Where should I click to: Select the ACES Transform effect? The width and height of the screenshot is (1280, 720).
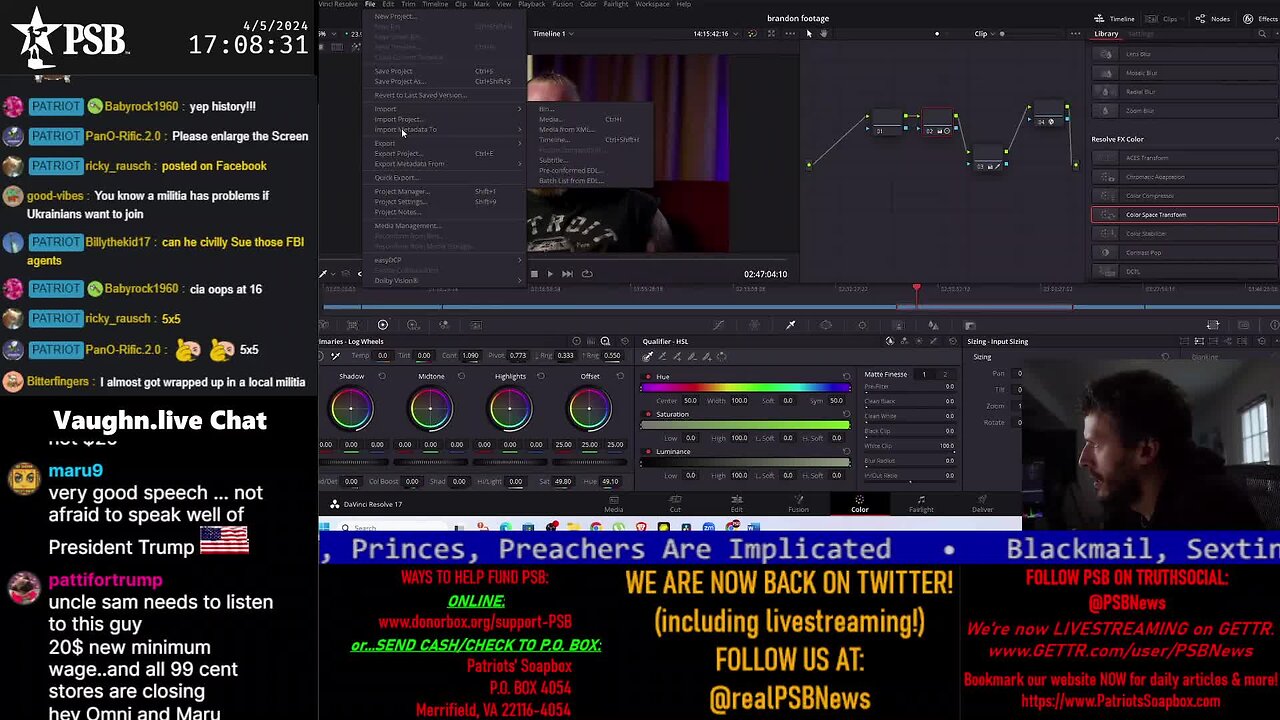point(1184,157)
